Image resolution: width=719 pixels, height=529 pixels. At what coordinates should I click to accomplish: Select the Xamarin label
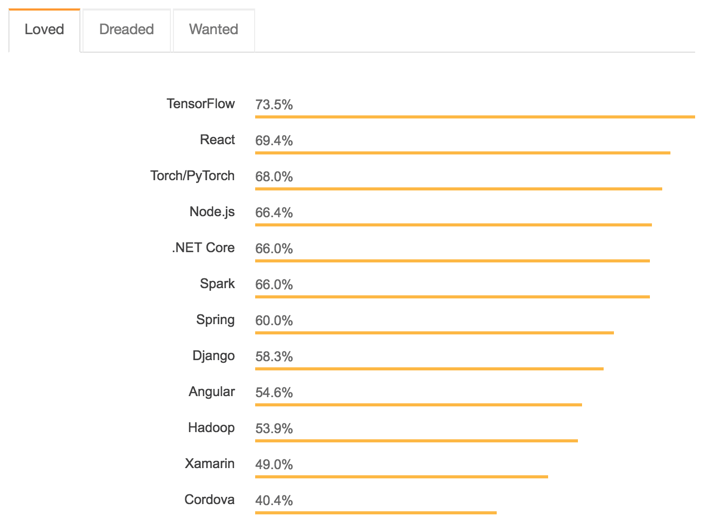[210, 464]
